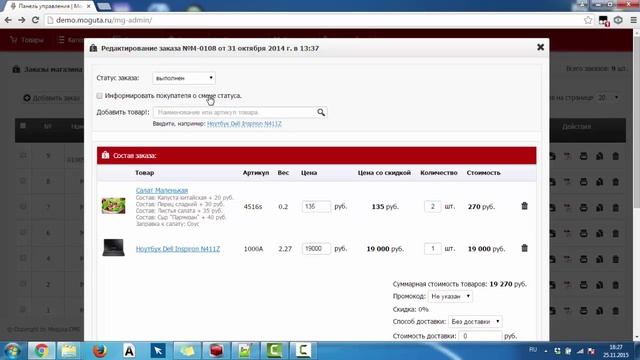Click the eye-shaped extension icon in Chrome toolbar
640x360 pixels.
click(618, 20)
